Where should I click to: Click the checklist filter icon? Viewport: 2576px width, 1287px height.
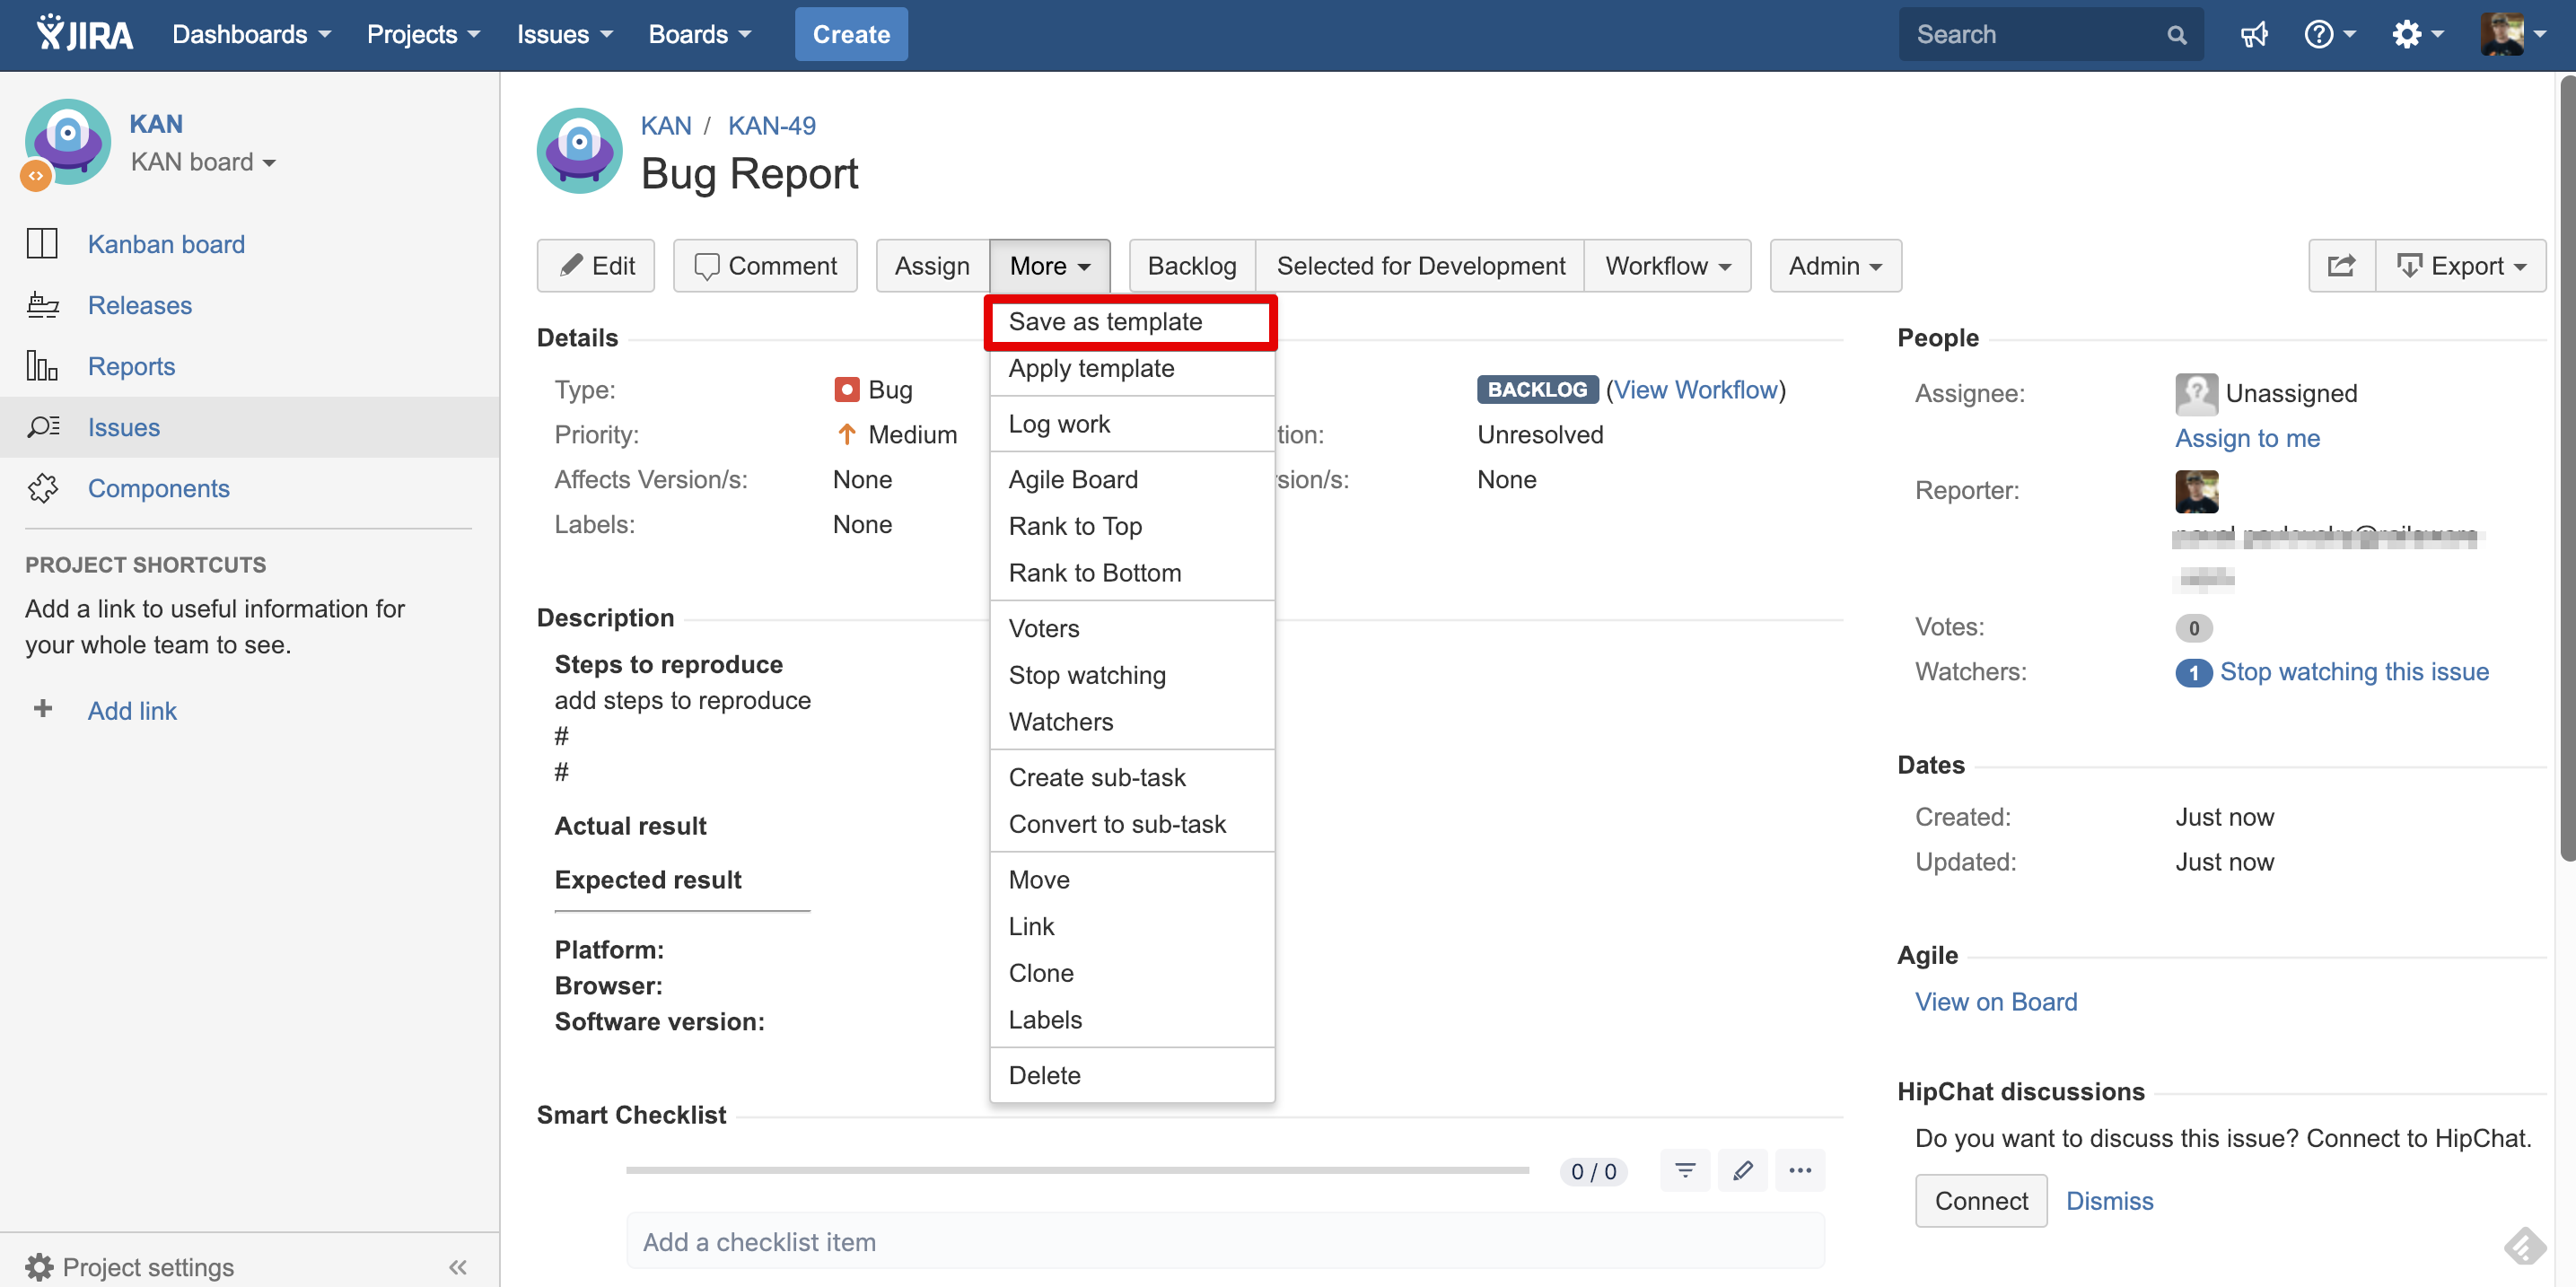coord(1685,1171)
